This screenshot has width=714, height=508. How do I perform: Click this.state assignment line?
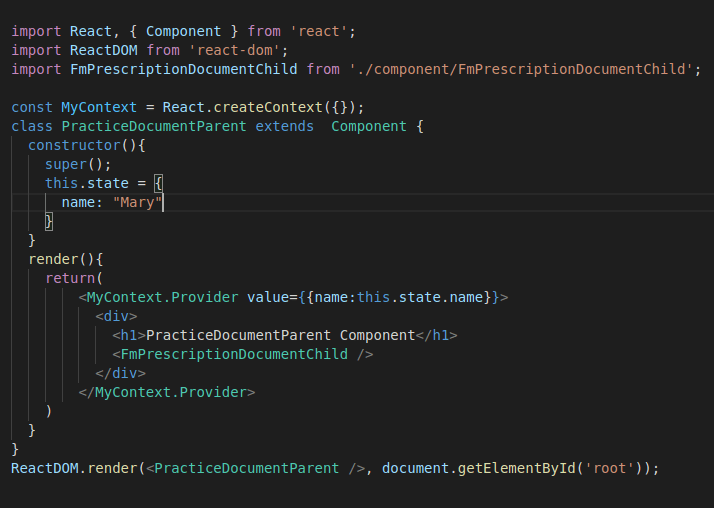(x=103, y=183)
